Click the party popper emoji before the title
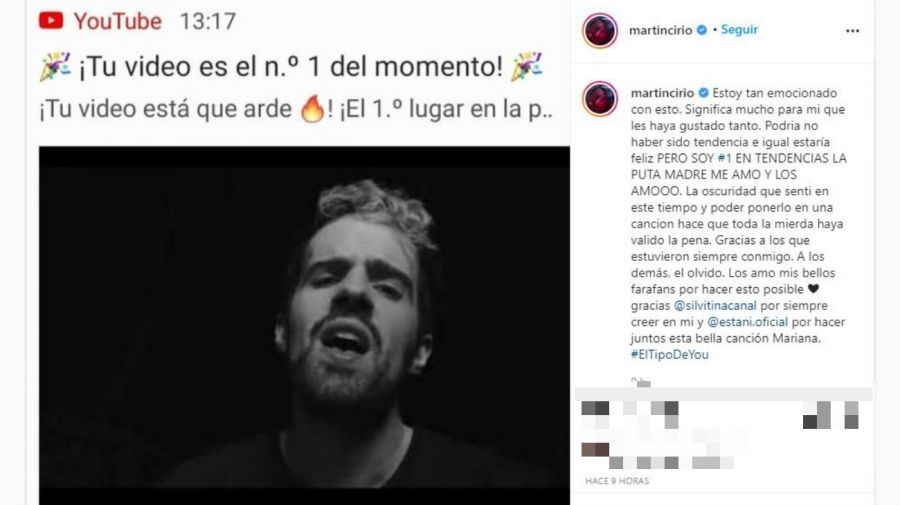 click(55, 66)
